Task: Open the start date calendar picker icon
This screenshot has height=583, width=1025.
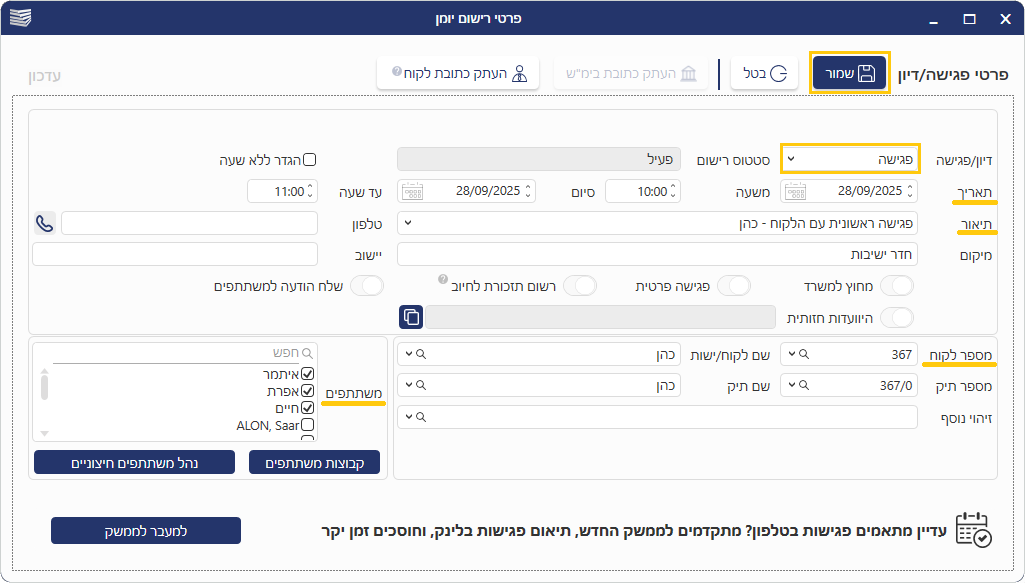Action: tap(796, 191)
